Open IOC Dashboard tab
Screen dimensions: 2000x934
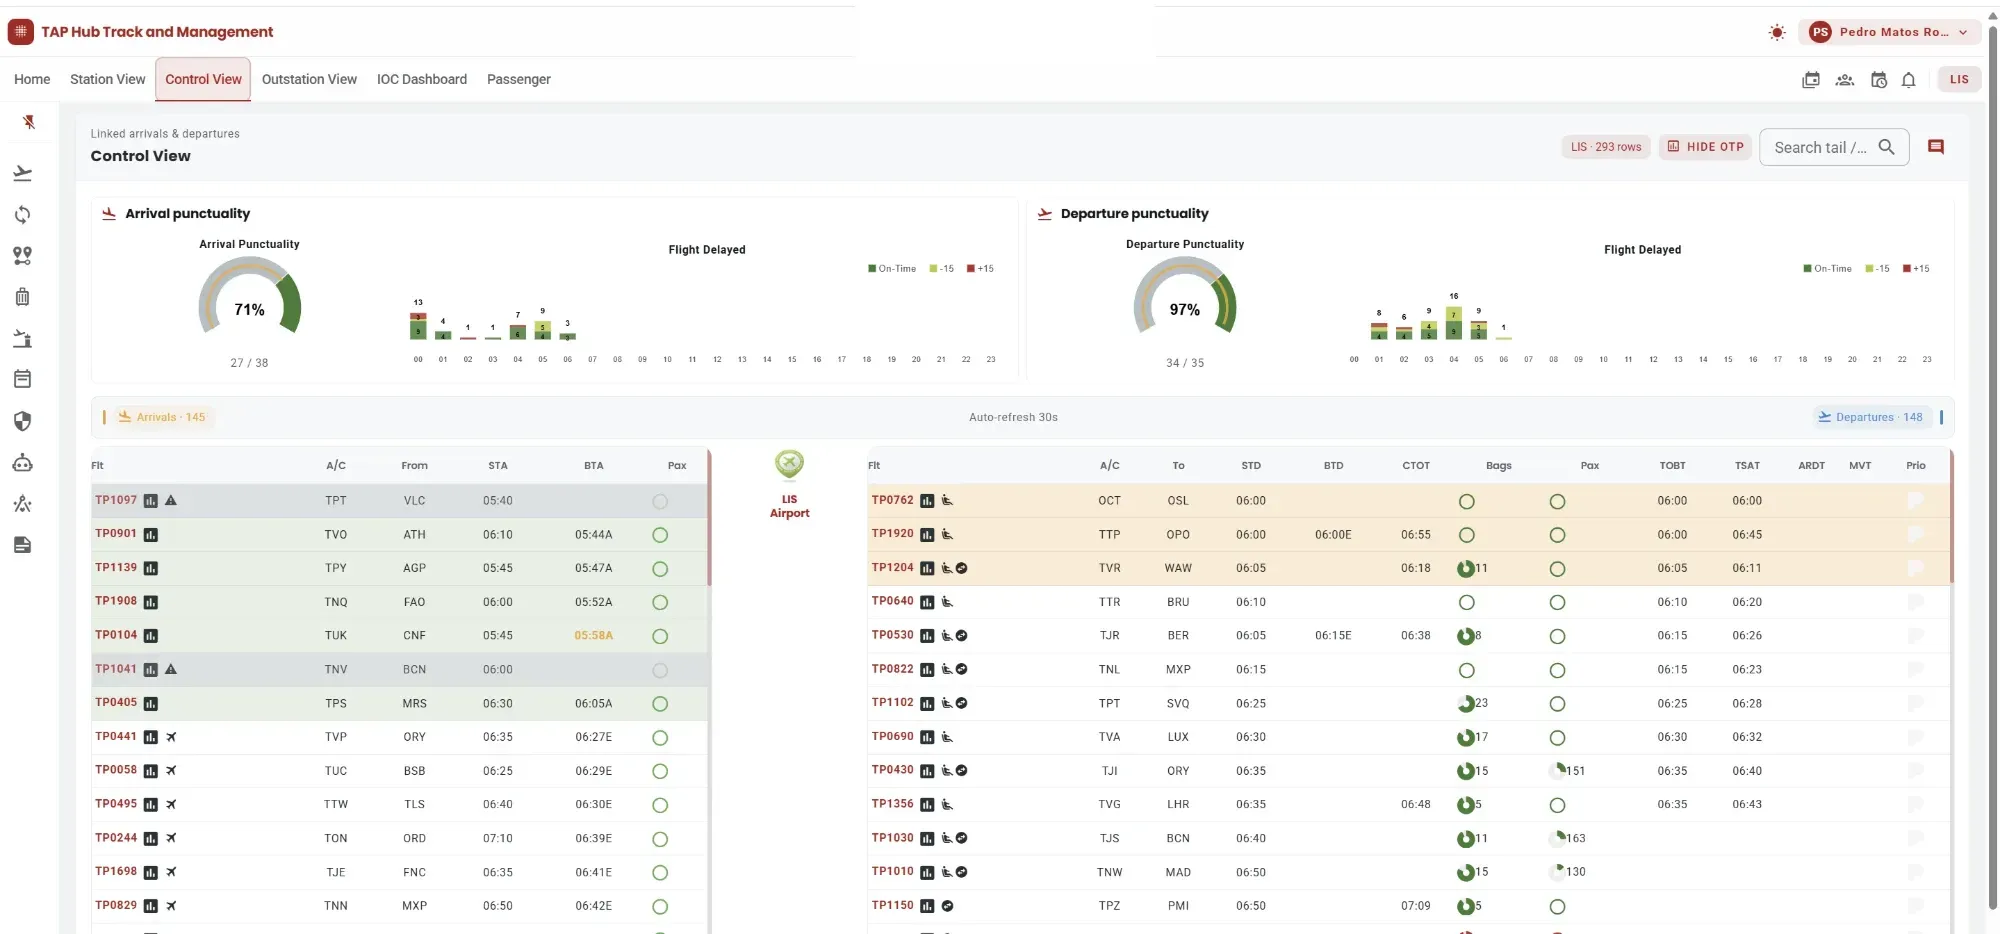422,80
